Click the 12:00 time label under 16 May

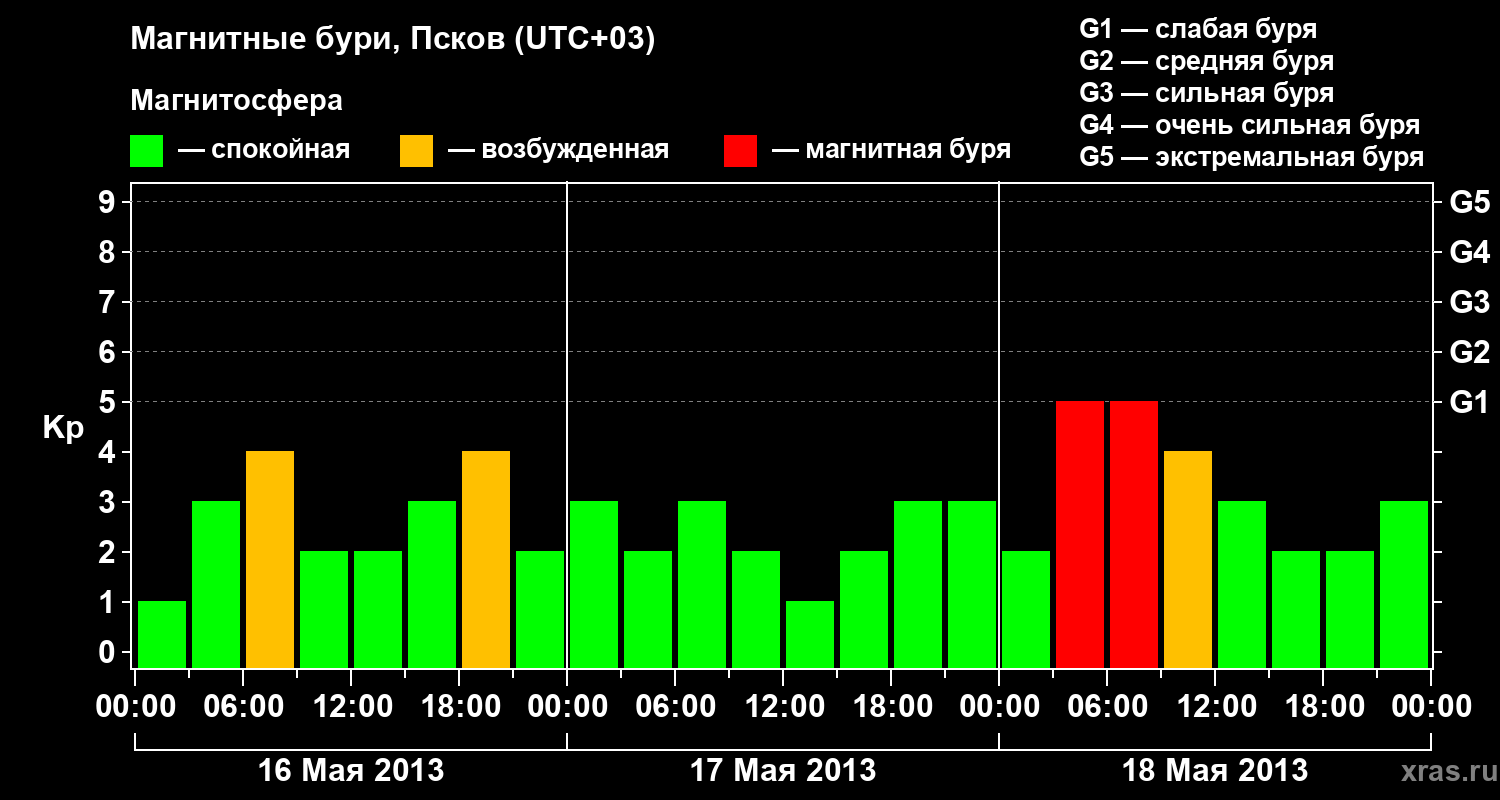(351, 707)
